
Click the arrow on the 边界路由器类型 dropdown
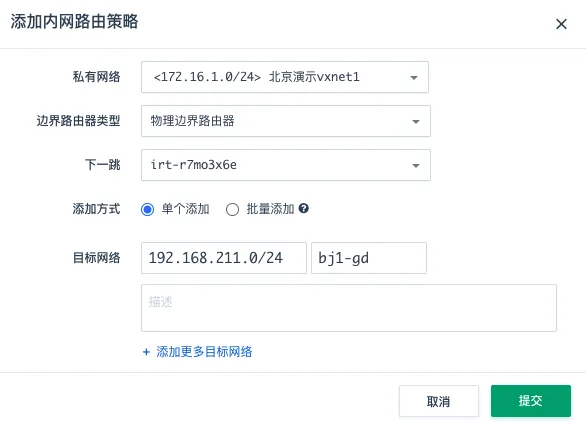pyautogui.click(x=416, y=121)
